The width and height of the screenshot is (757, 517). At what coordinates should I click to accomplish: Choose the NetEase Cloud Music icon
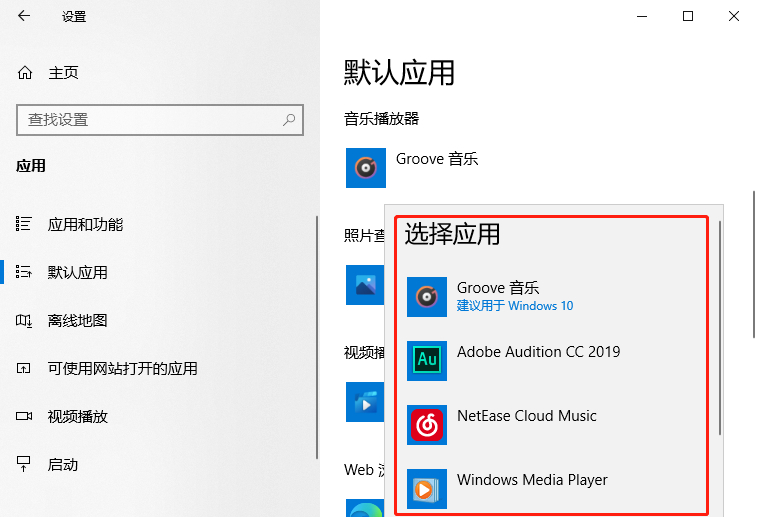tap(427, 425)
